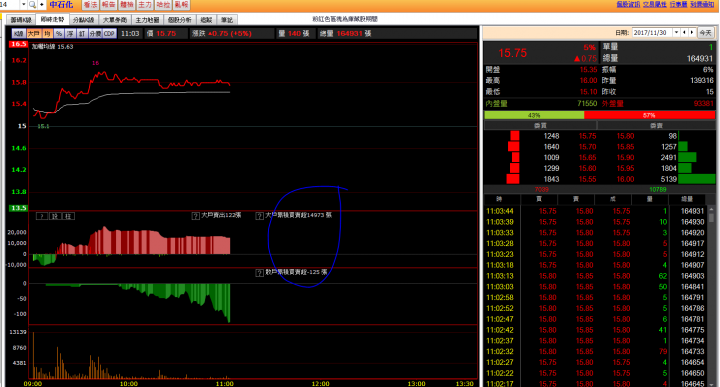The width and height of the screenshot is (720, 387).
Task: Toggle the 分價 price distribution button
Action: [x=95, y=34]
